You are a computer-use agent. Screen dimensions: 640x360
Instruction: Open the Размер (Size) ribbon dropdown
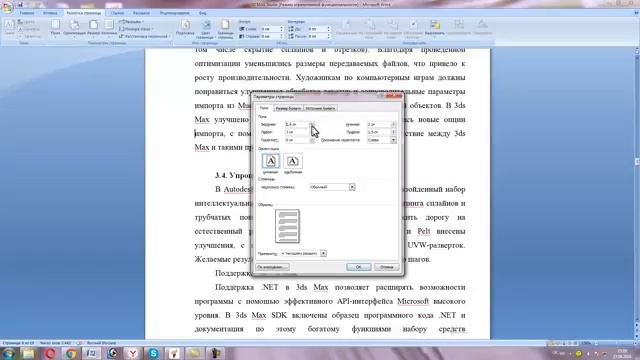93,28
